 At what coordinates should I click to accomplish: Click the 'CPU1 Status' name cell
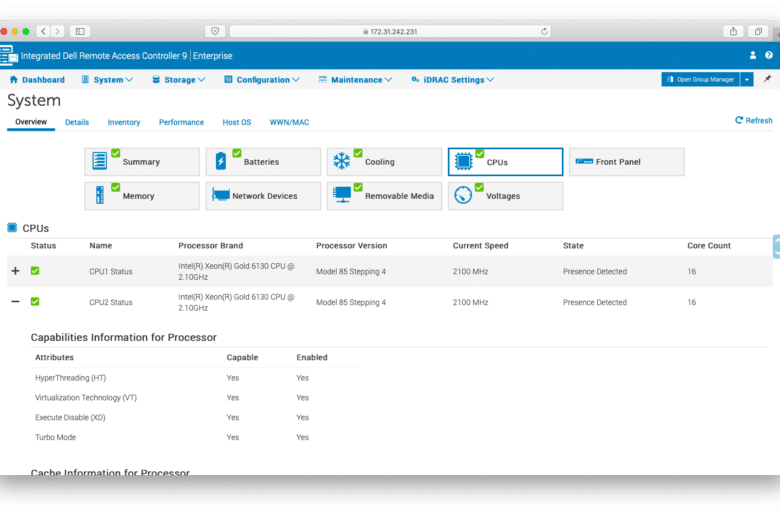tap(111, 272)
